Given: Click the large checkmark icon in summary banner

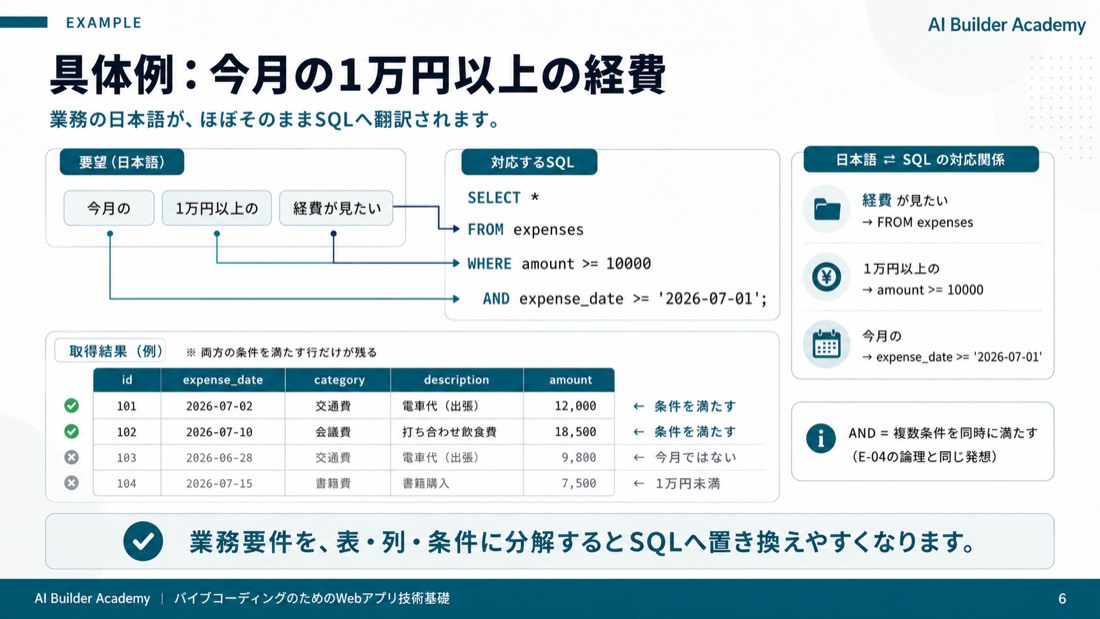Looking at the screenshot, I should tap(143, 541).
